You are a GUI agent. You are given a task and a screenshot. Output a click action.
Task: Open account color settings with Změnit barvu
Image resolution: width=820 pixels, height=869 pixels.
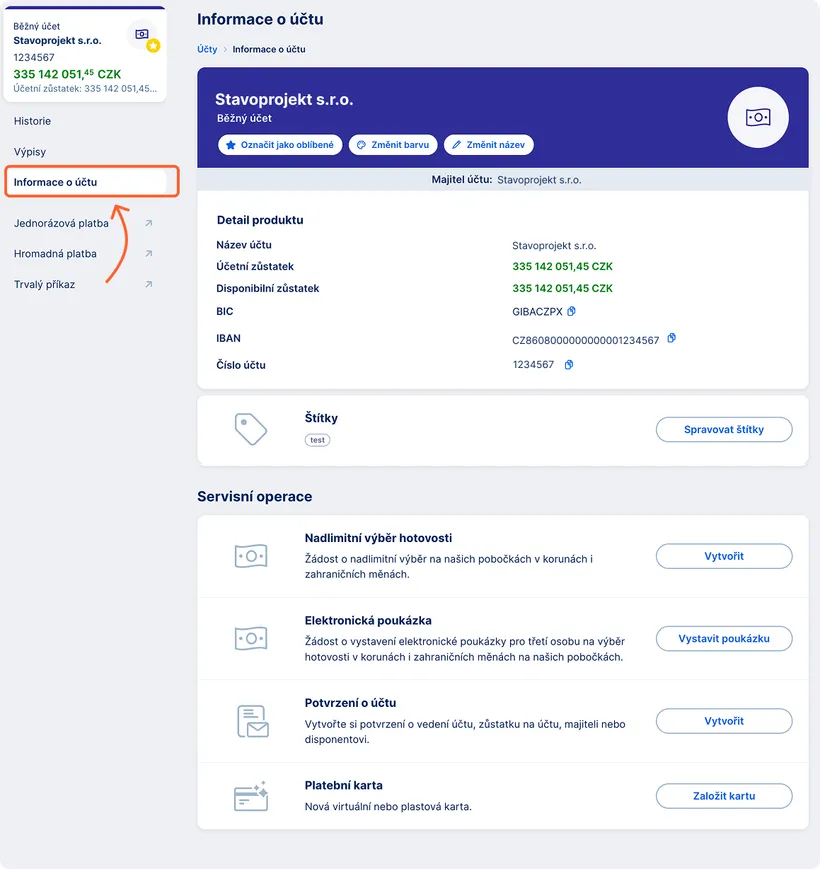[x=393, y=144]
